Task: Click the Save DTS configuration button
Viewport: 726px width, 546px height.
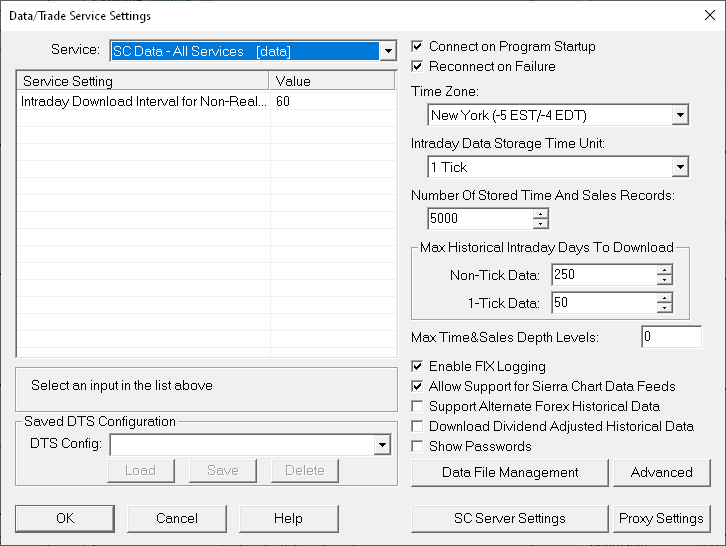Action: point(223,471)
